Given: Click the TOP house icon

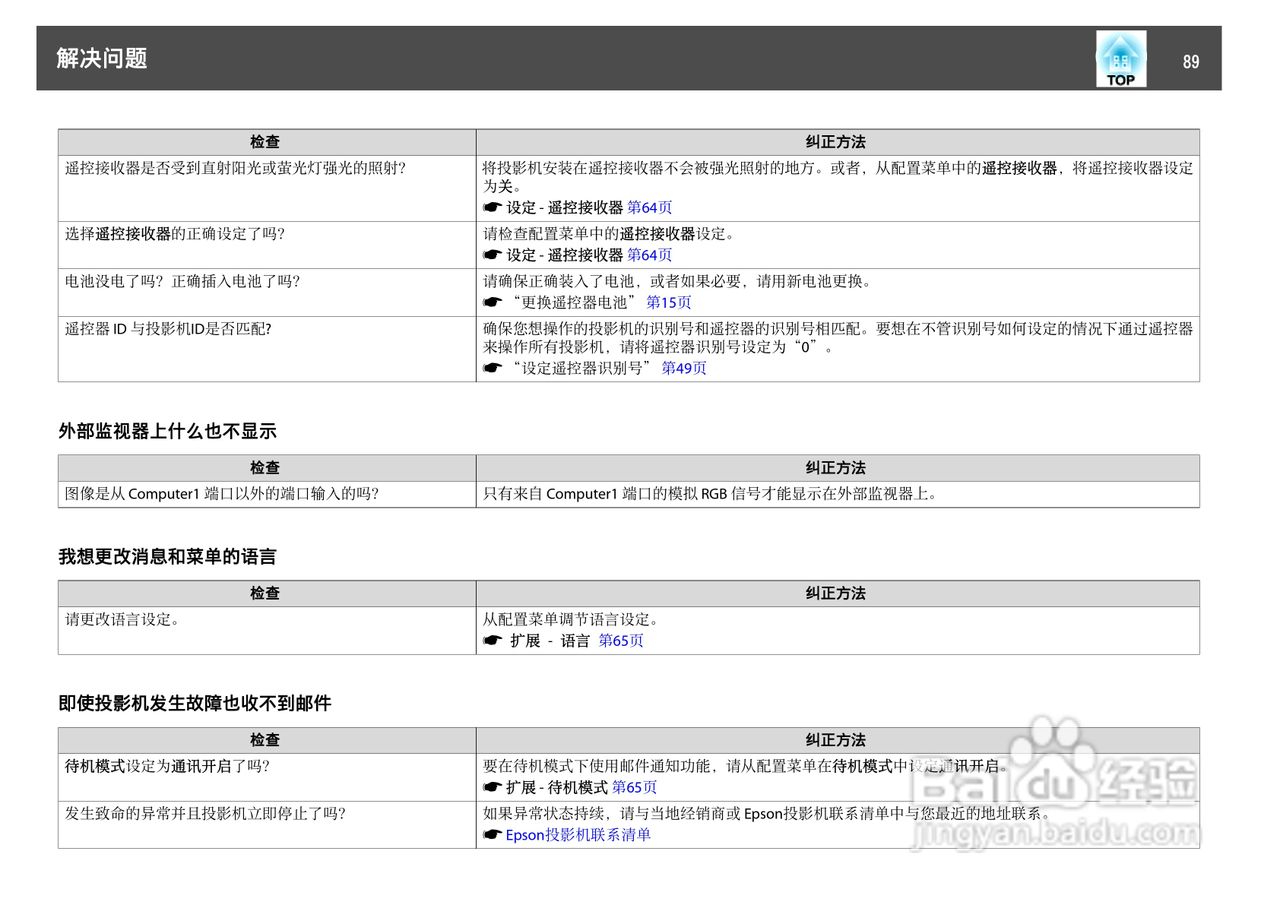Looking at the screenshot, I should [x=1121, y=58].
